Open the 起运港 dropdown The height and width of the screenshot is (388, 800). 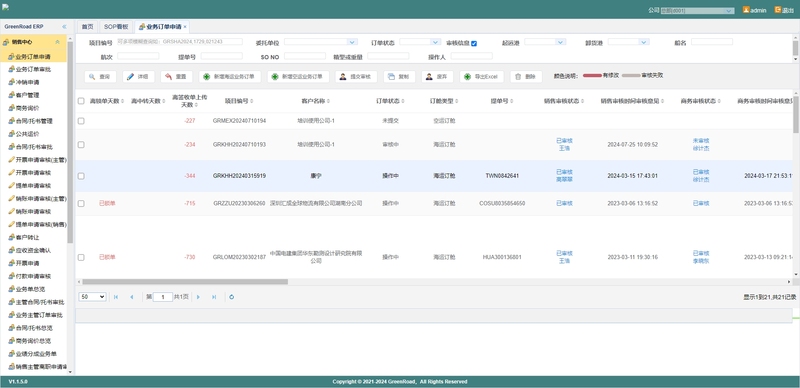click(x=561, y=42)
